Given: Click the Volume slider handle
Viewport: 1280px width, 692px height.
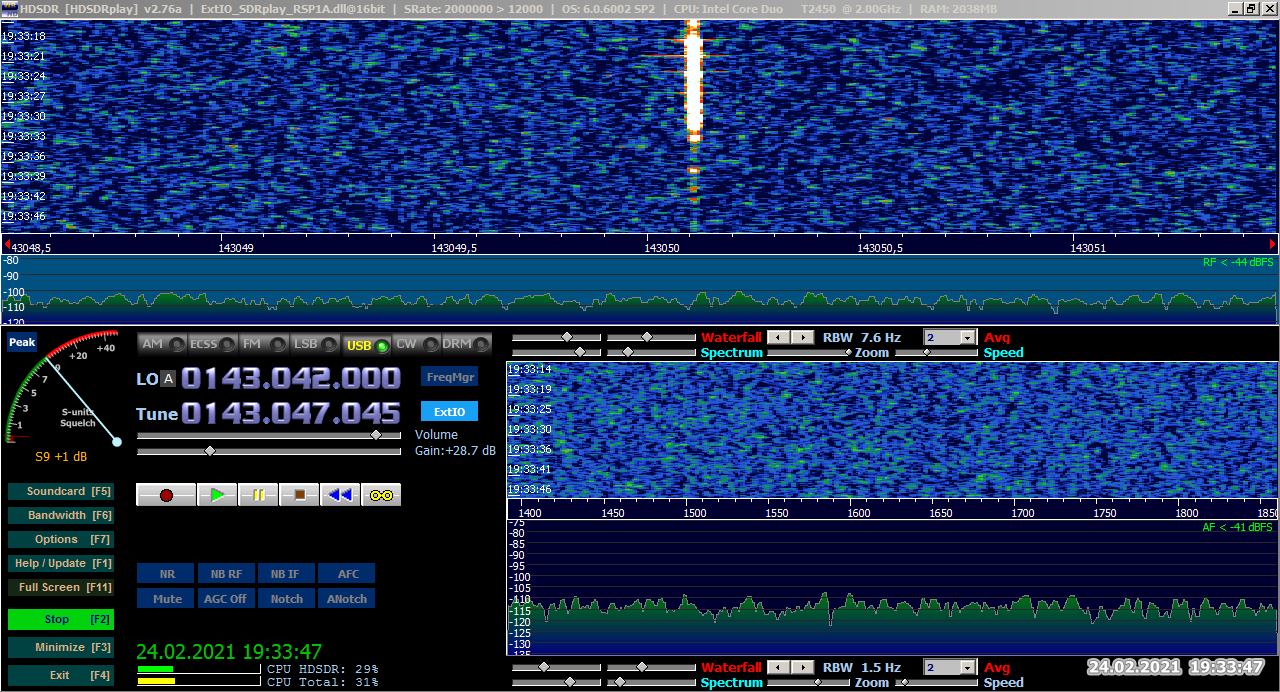Looking at the screenshot, I should pyautogui.click(x=376, y=435).
